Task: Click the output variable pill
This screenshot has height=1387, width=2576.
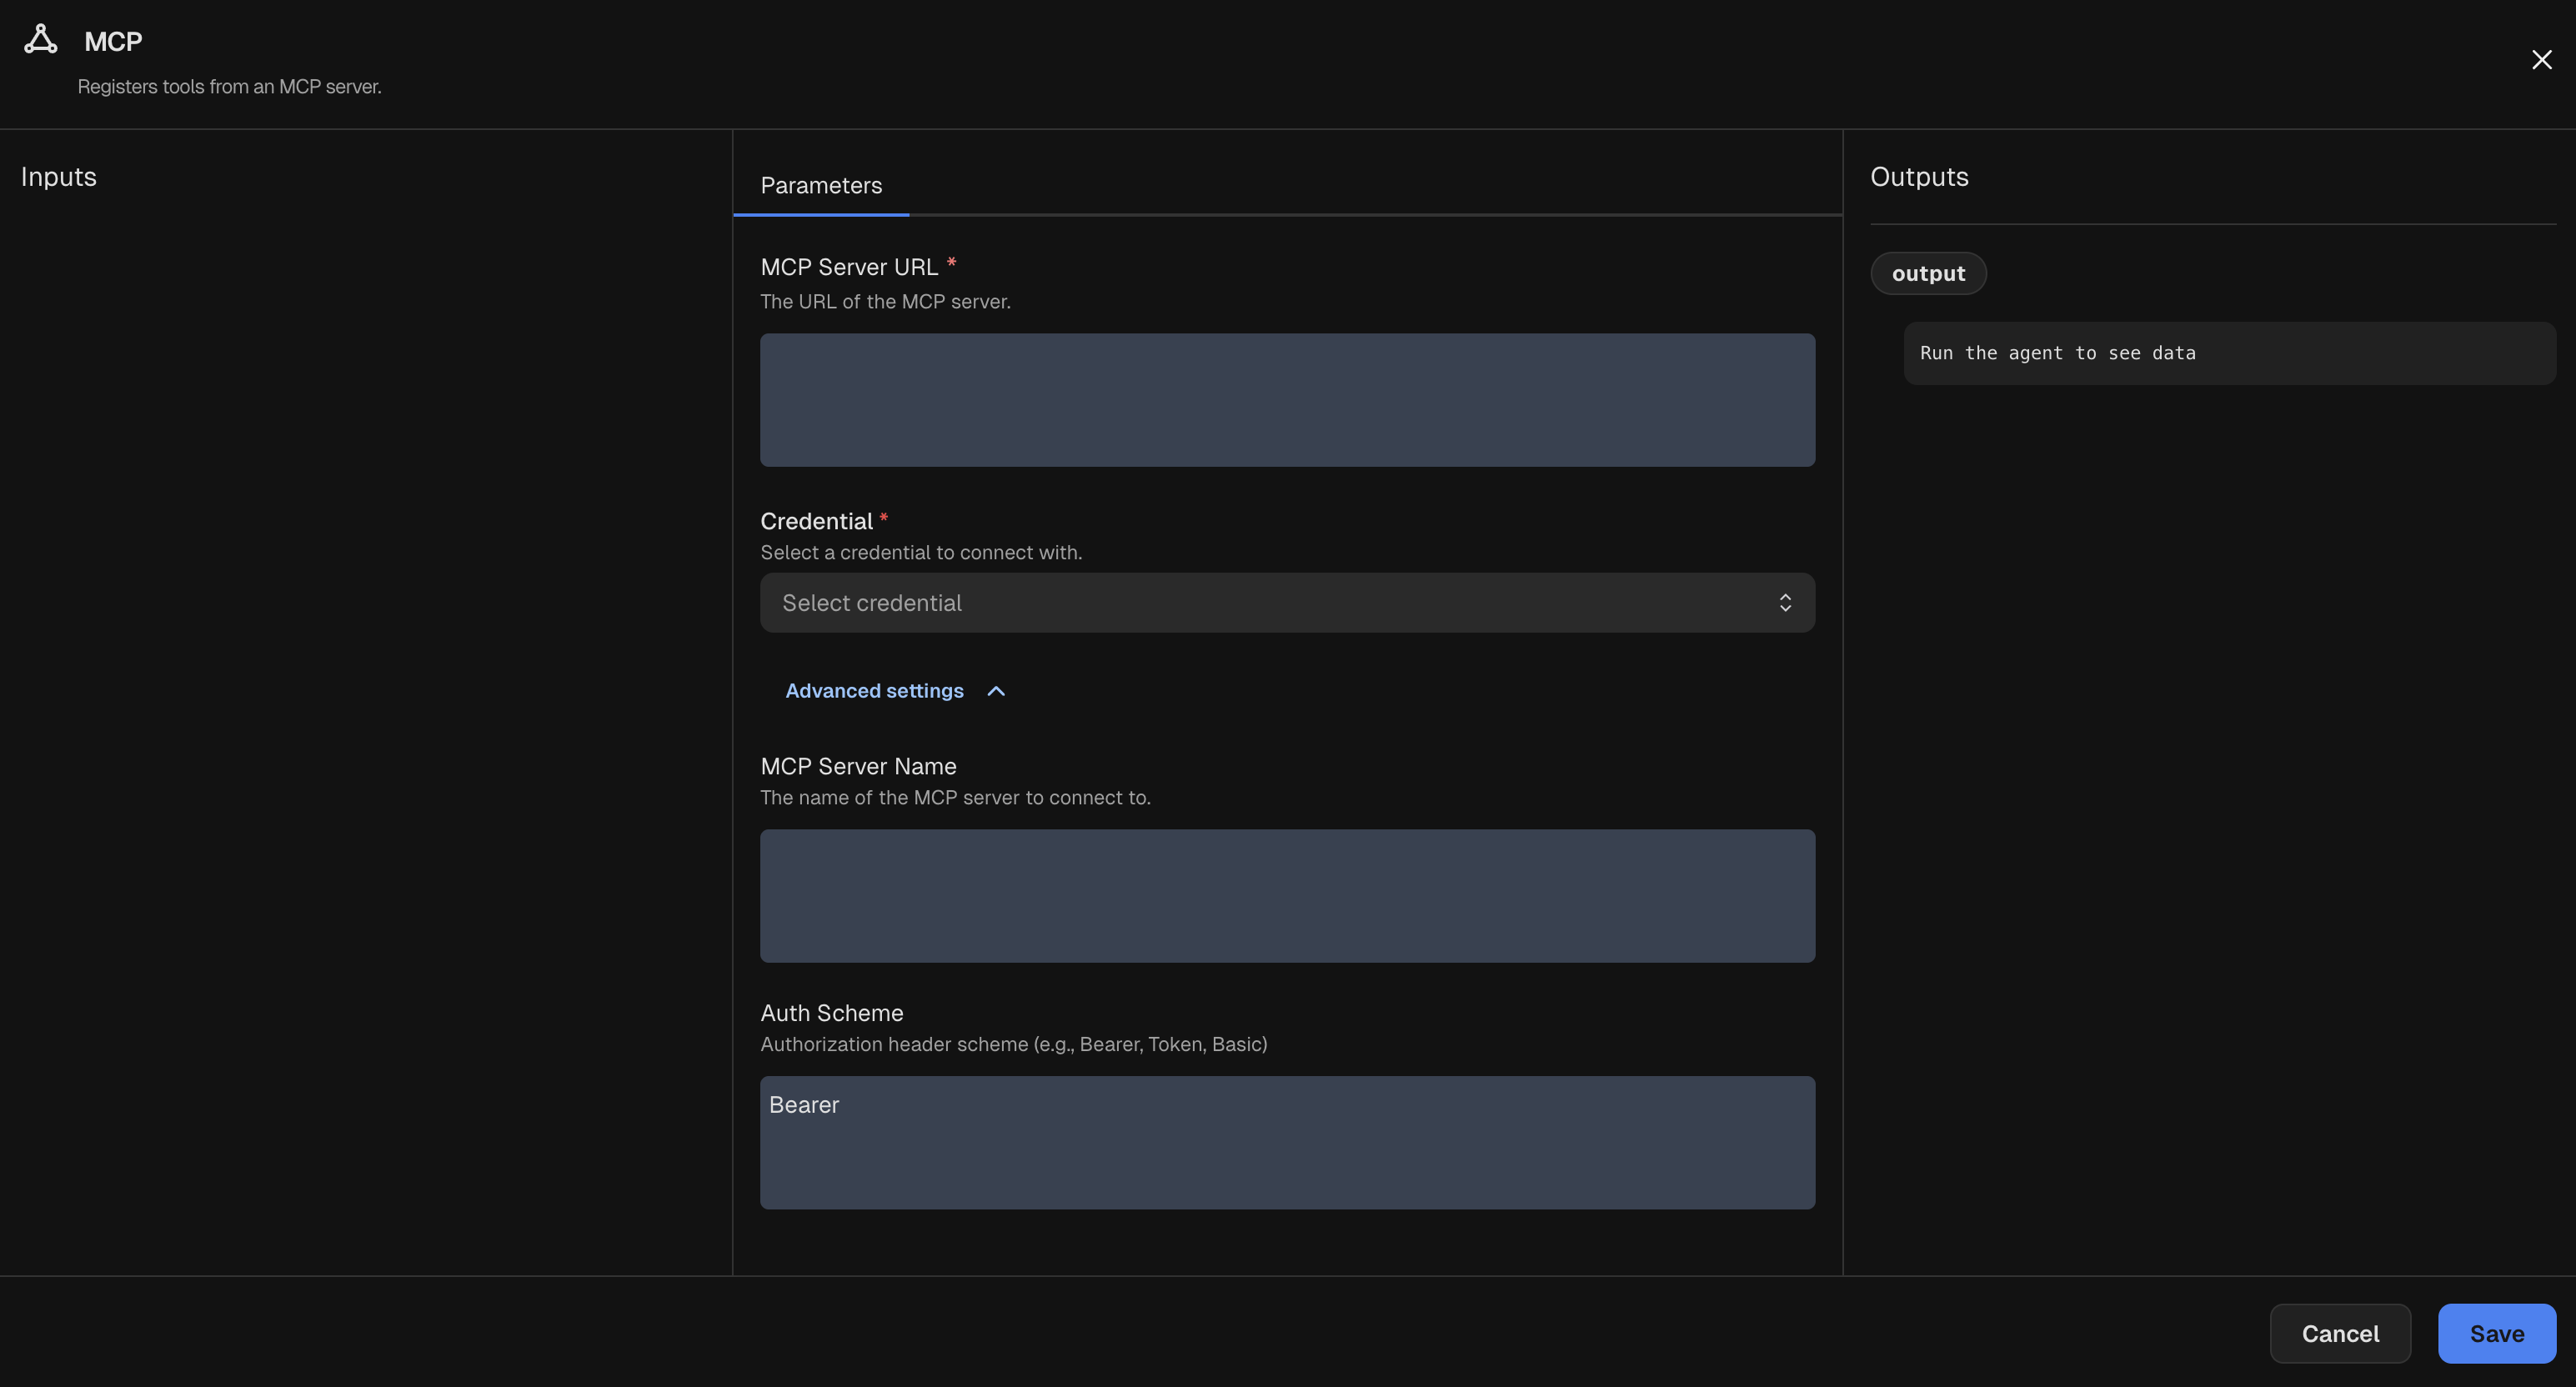Action: (x=1928, y=273)
